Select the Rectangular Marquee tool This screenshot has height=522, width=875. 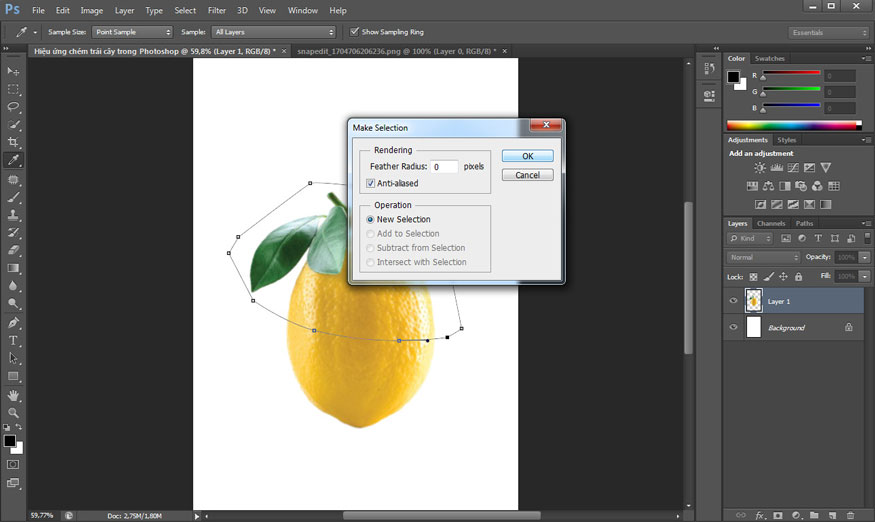[13, 89]
